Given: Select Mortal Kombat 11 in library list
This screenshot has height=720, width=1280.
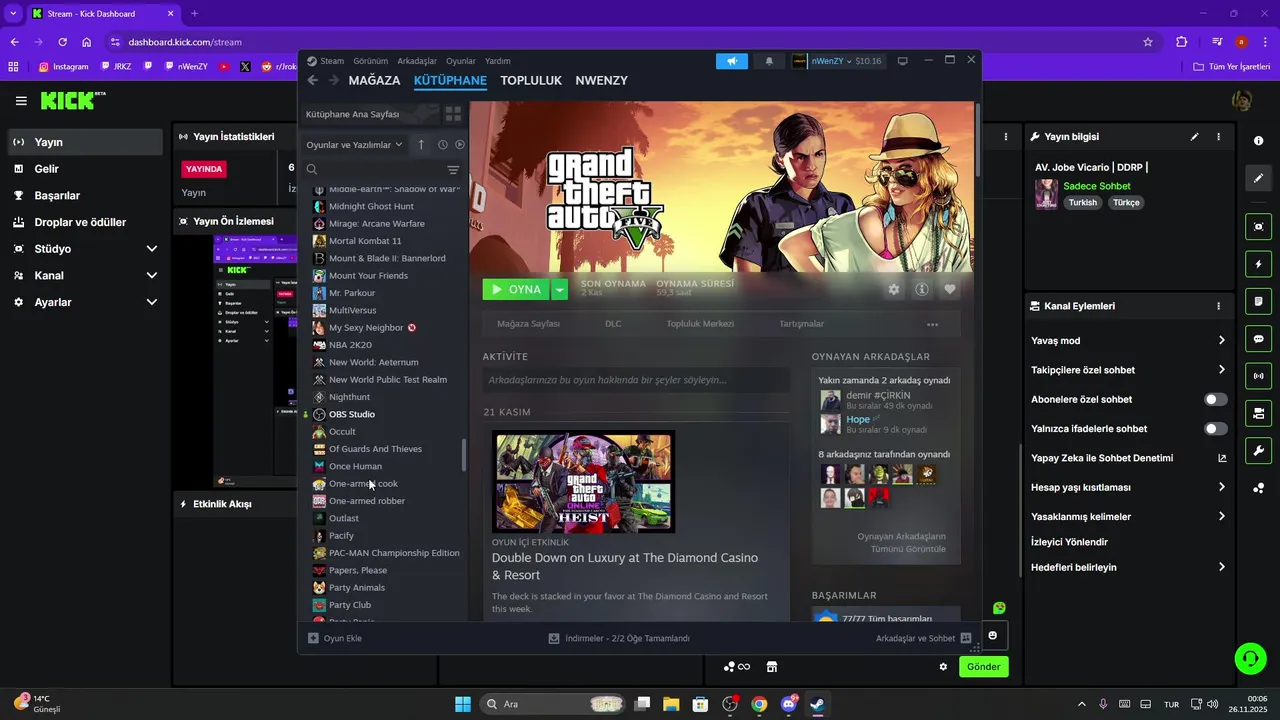Looking at the screenshot, I should (365, 241).
